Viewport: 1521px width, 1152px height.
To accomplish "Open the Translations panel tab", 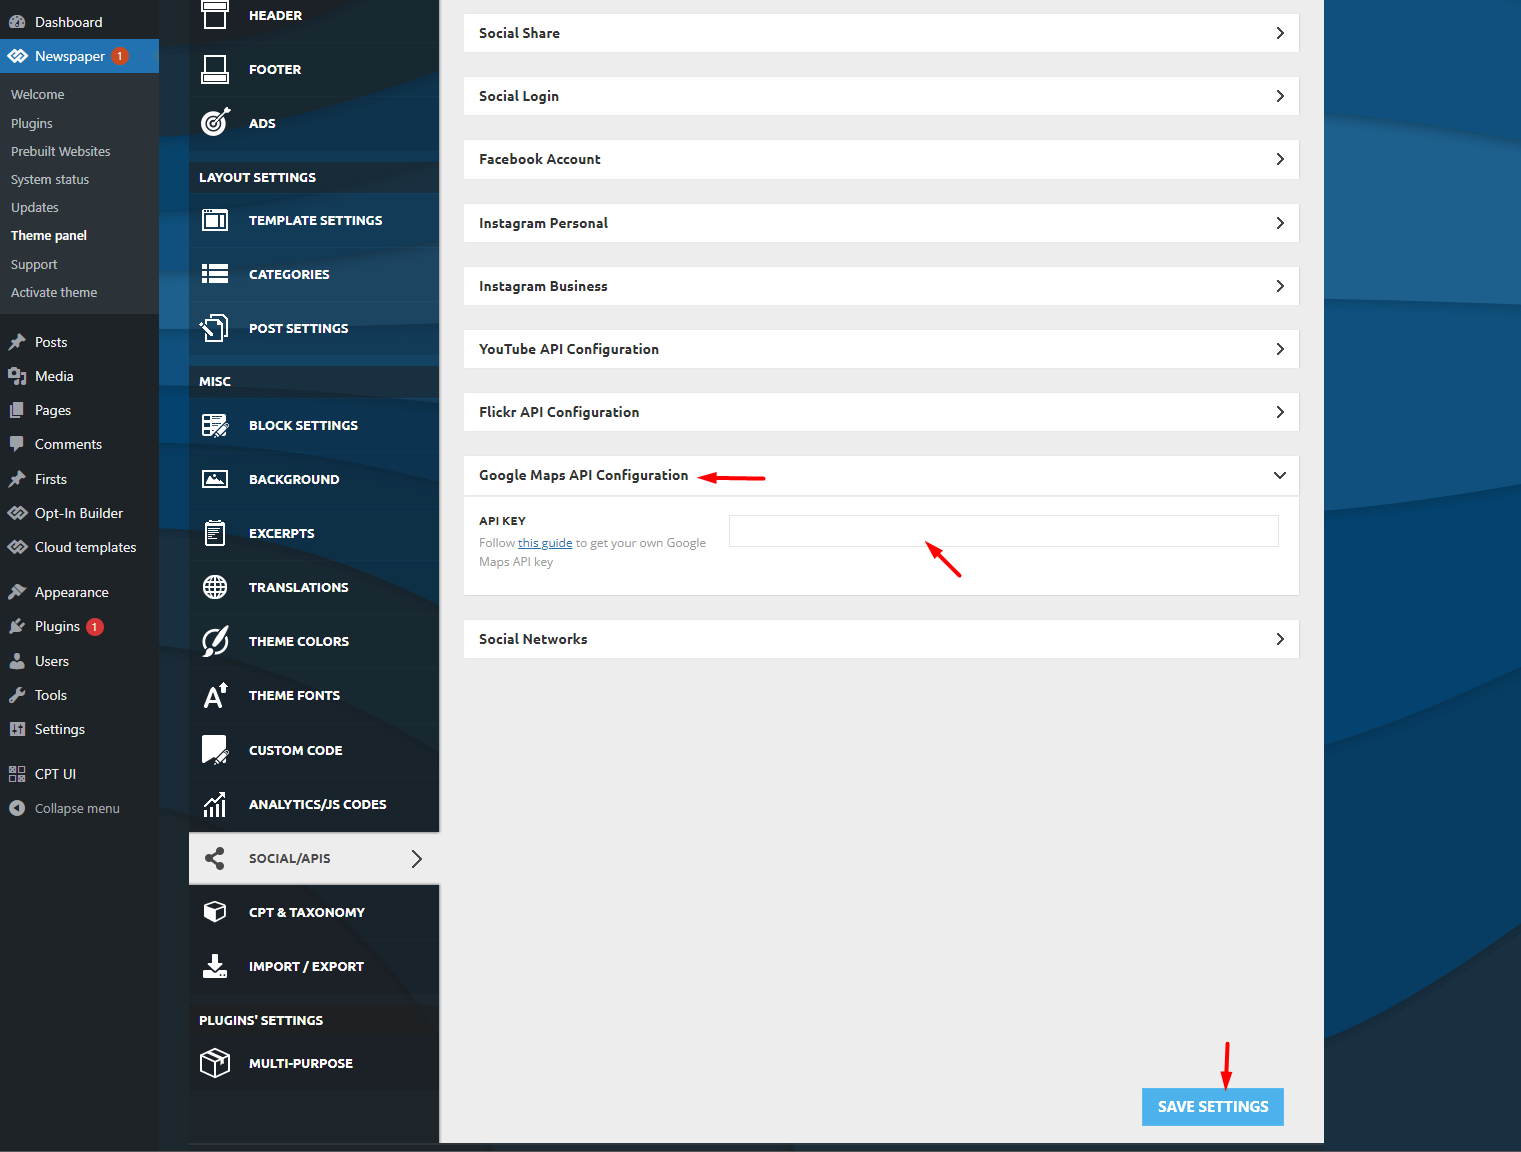I will 314,587.
